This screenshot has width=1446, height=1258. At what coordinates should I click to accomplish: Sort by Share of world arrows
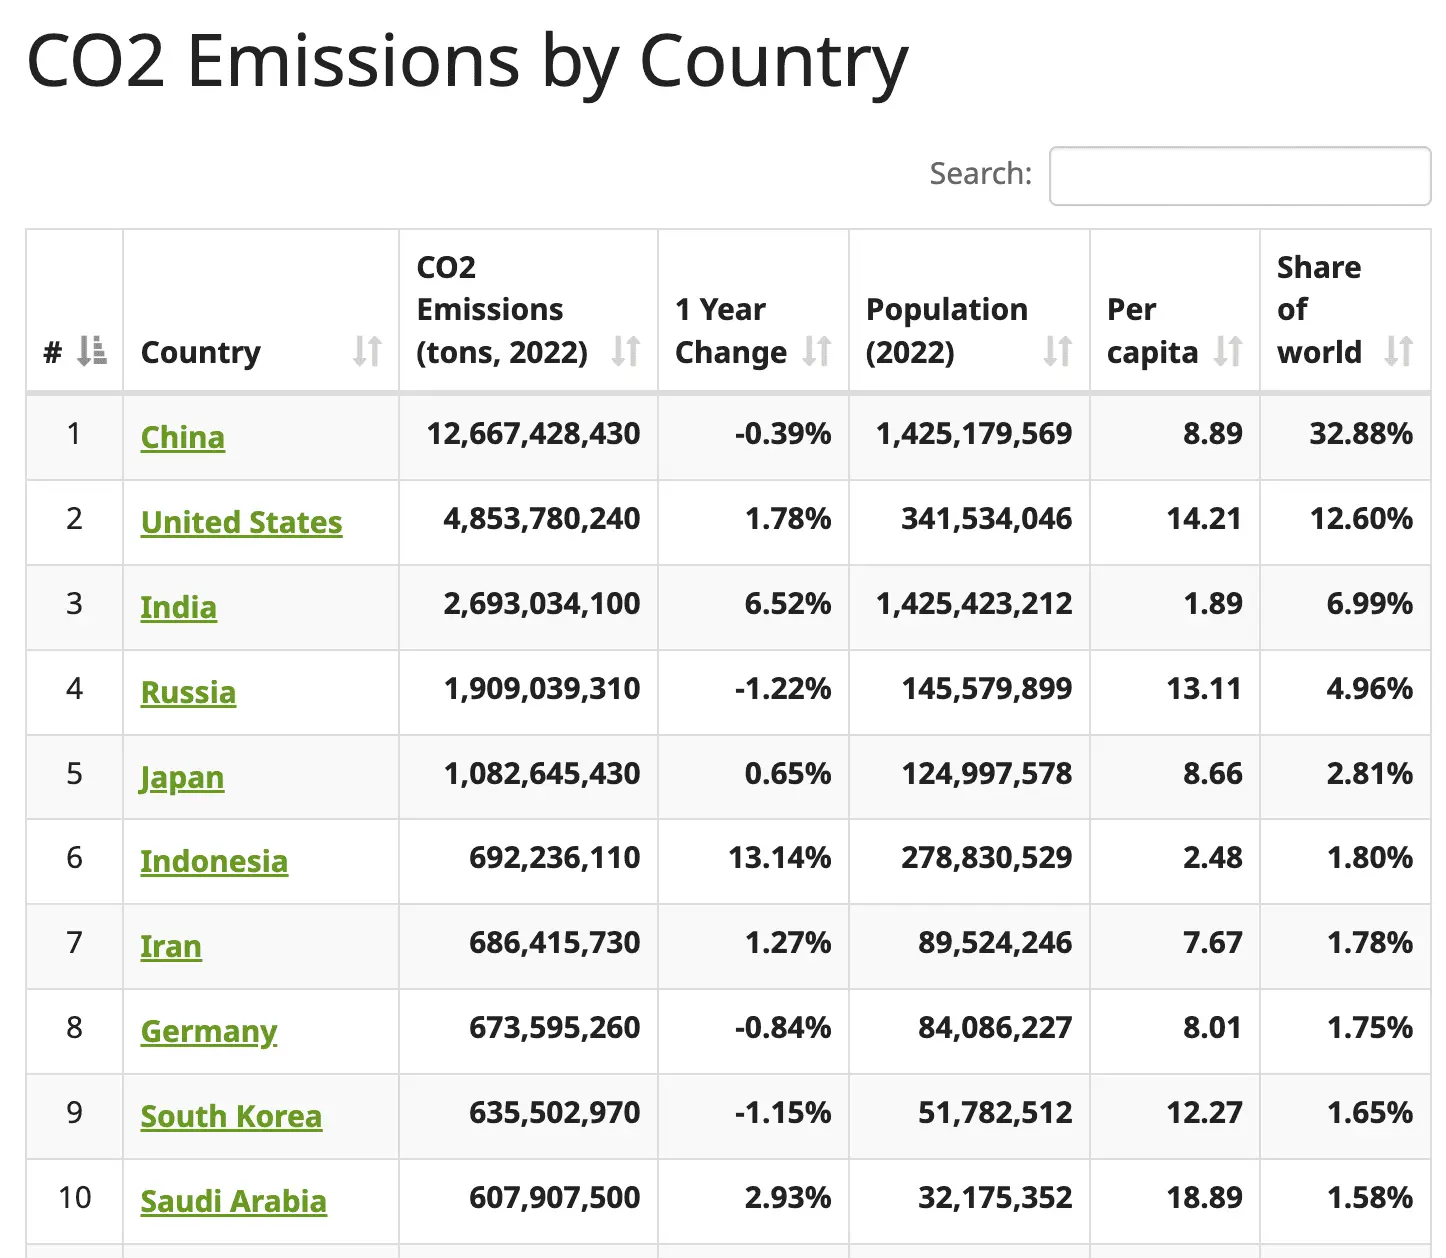pyautogui.click(x=1398, y=351)
